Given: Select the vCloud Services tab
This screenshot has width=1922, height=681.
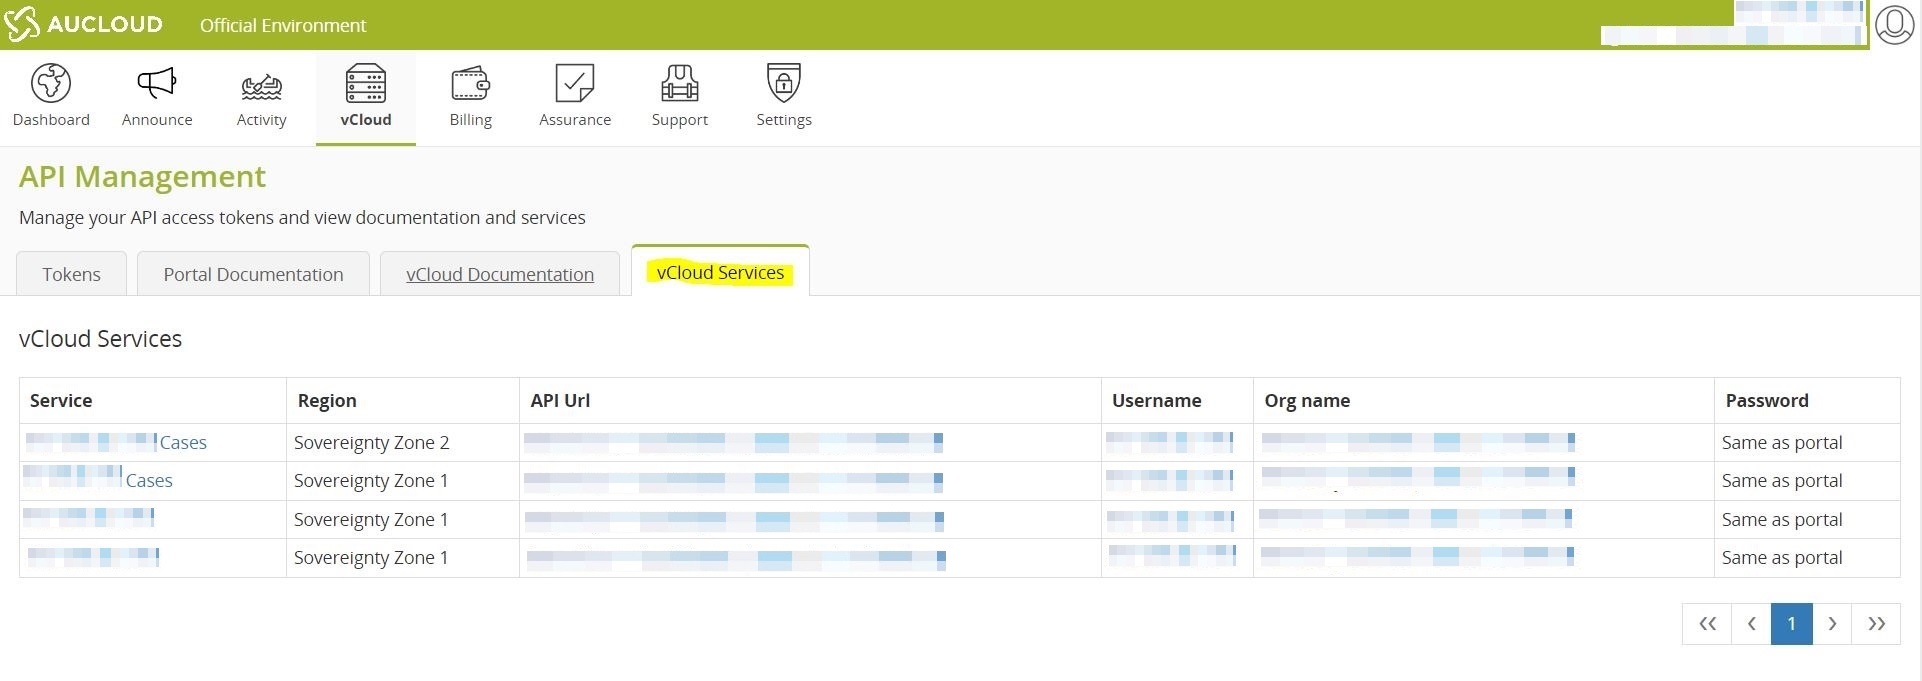Looking at the screenshot, I should click(x=720, y=272).
